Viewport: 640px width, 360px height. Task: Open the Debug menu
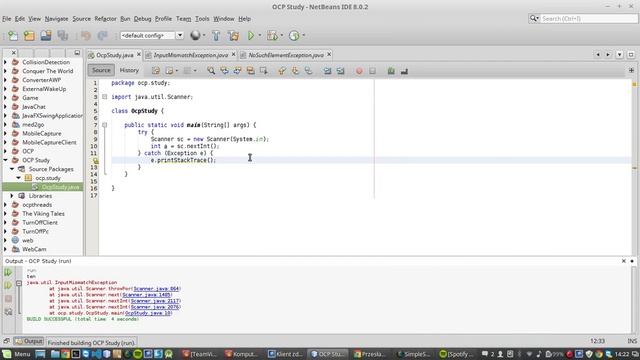pos(142,19)
